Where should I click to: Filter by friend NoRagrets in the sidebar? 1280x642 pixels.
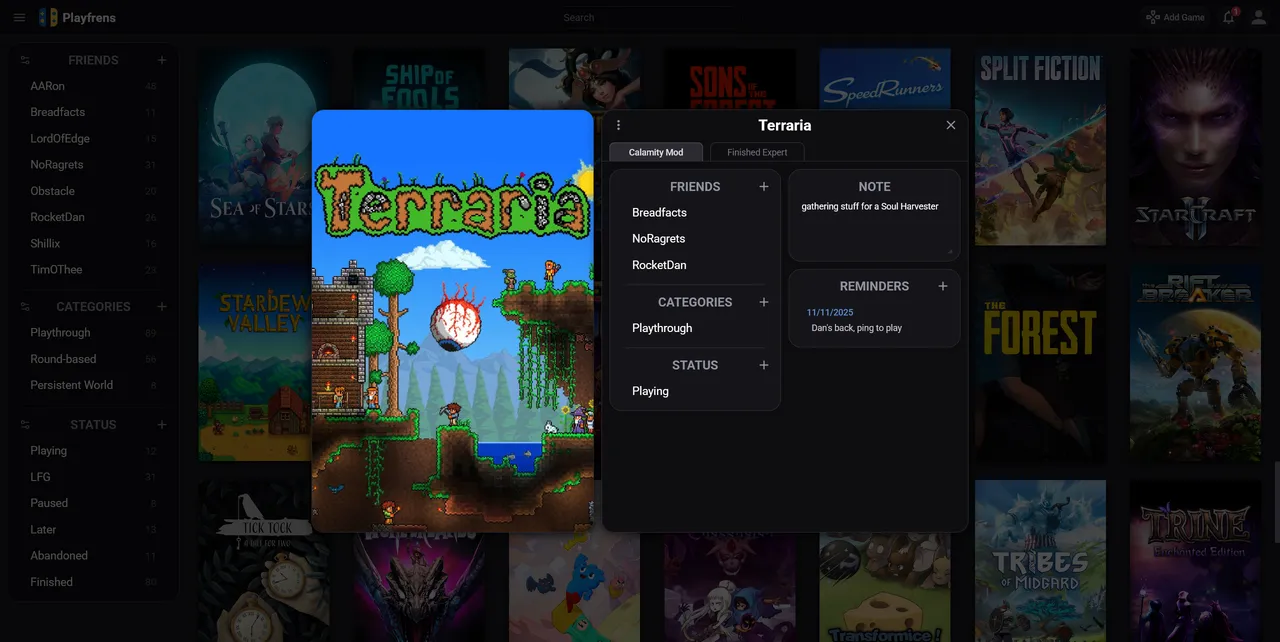coord(93,165)
